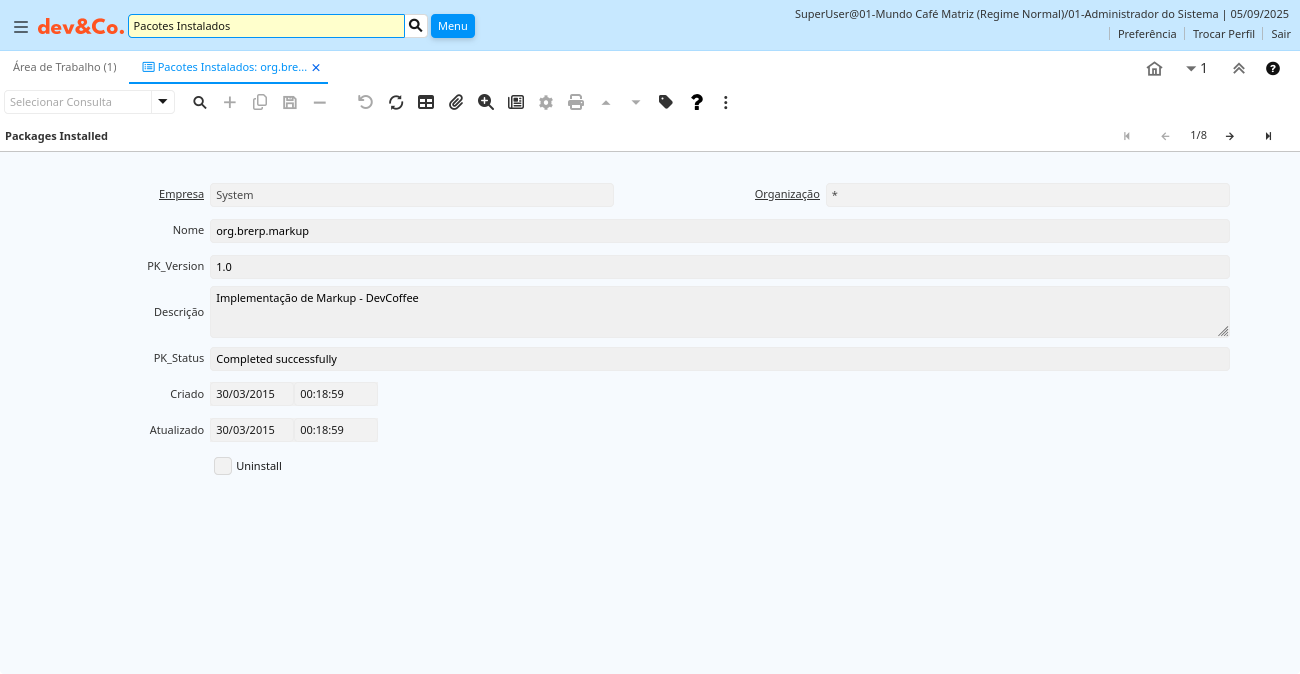Click the Preferência link

tap(1146, 34)
